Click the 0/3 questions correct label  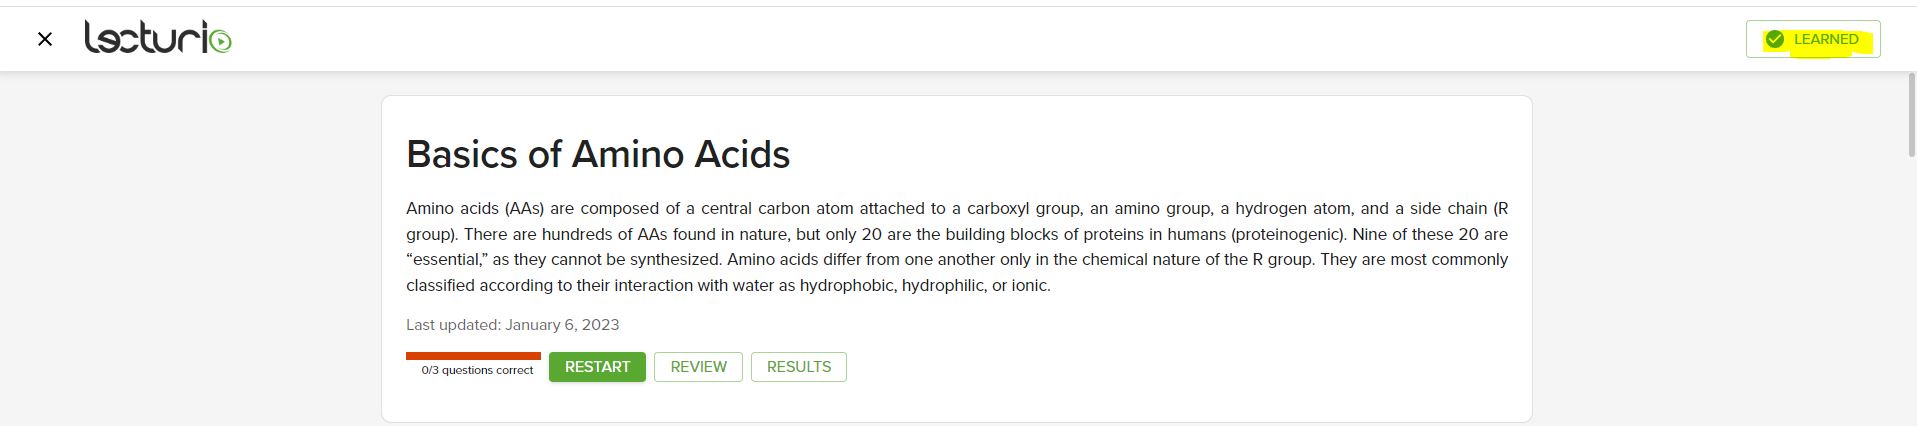[x=477, y=370]
